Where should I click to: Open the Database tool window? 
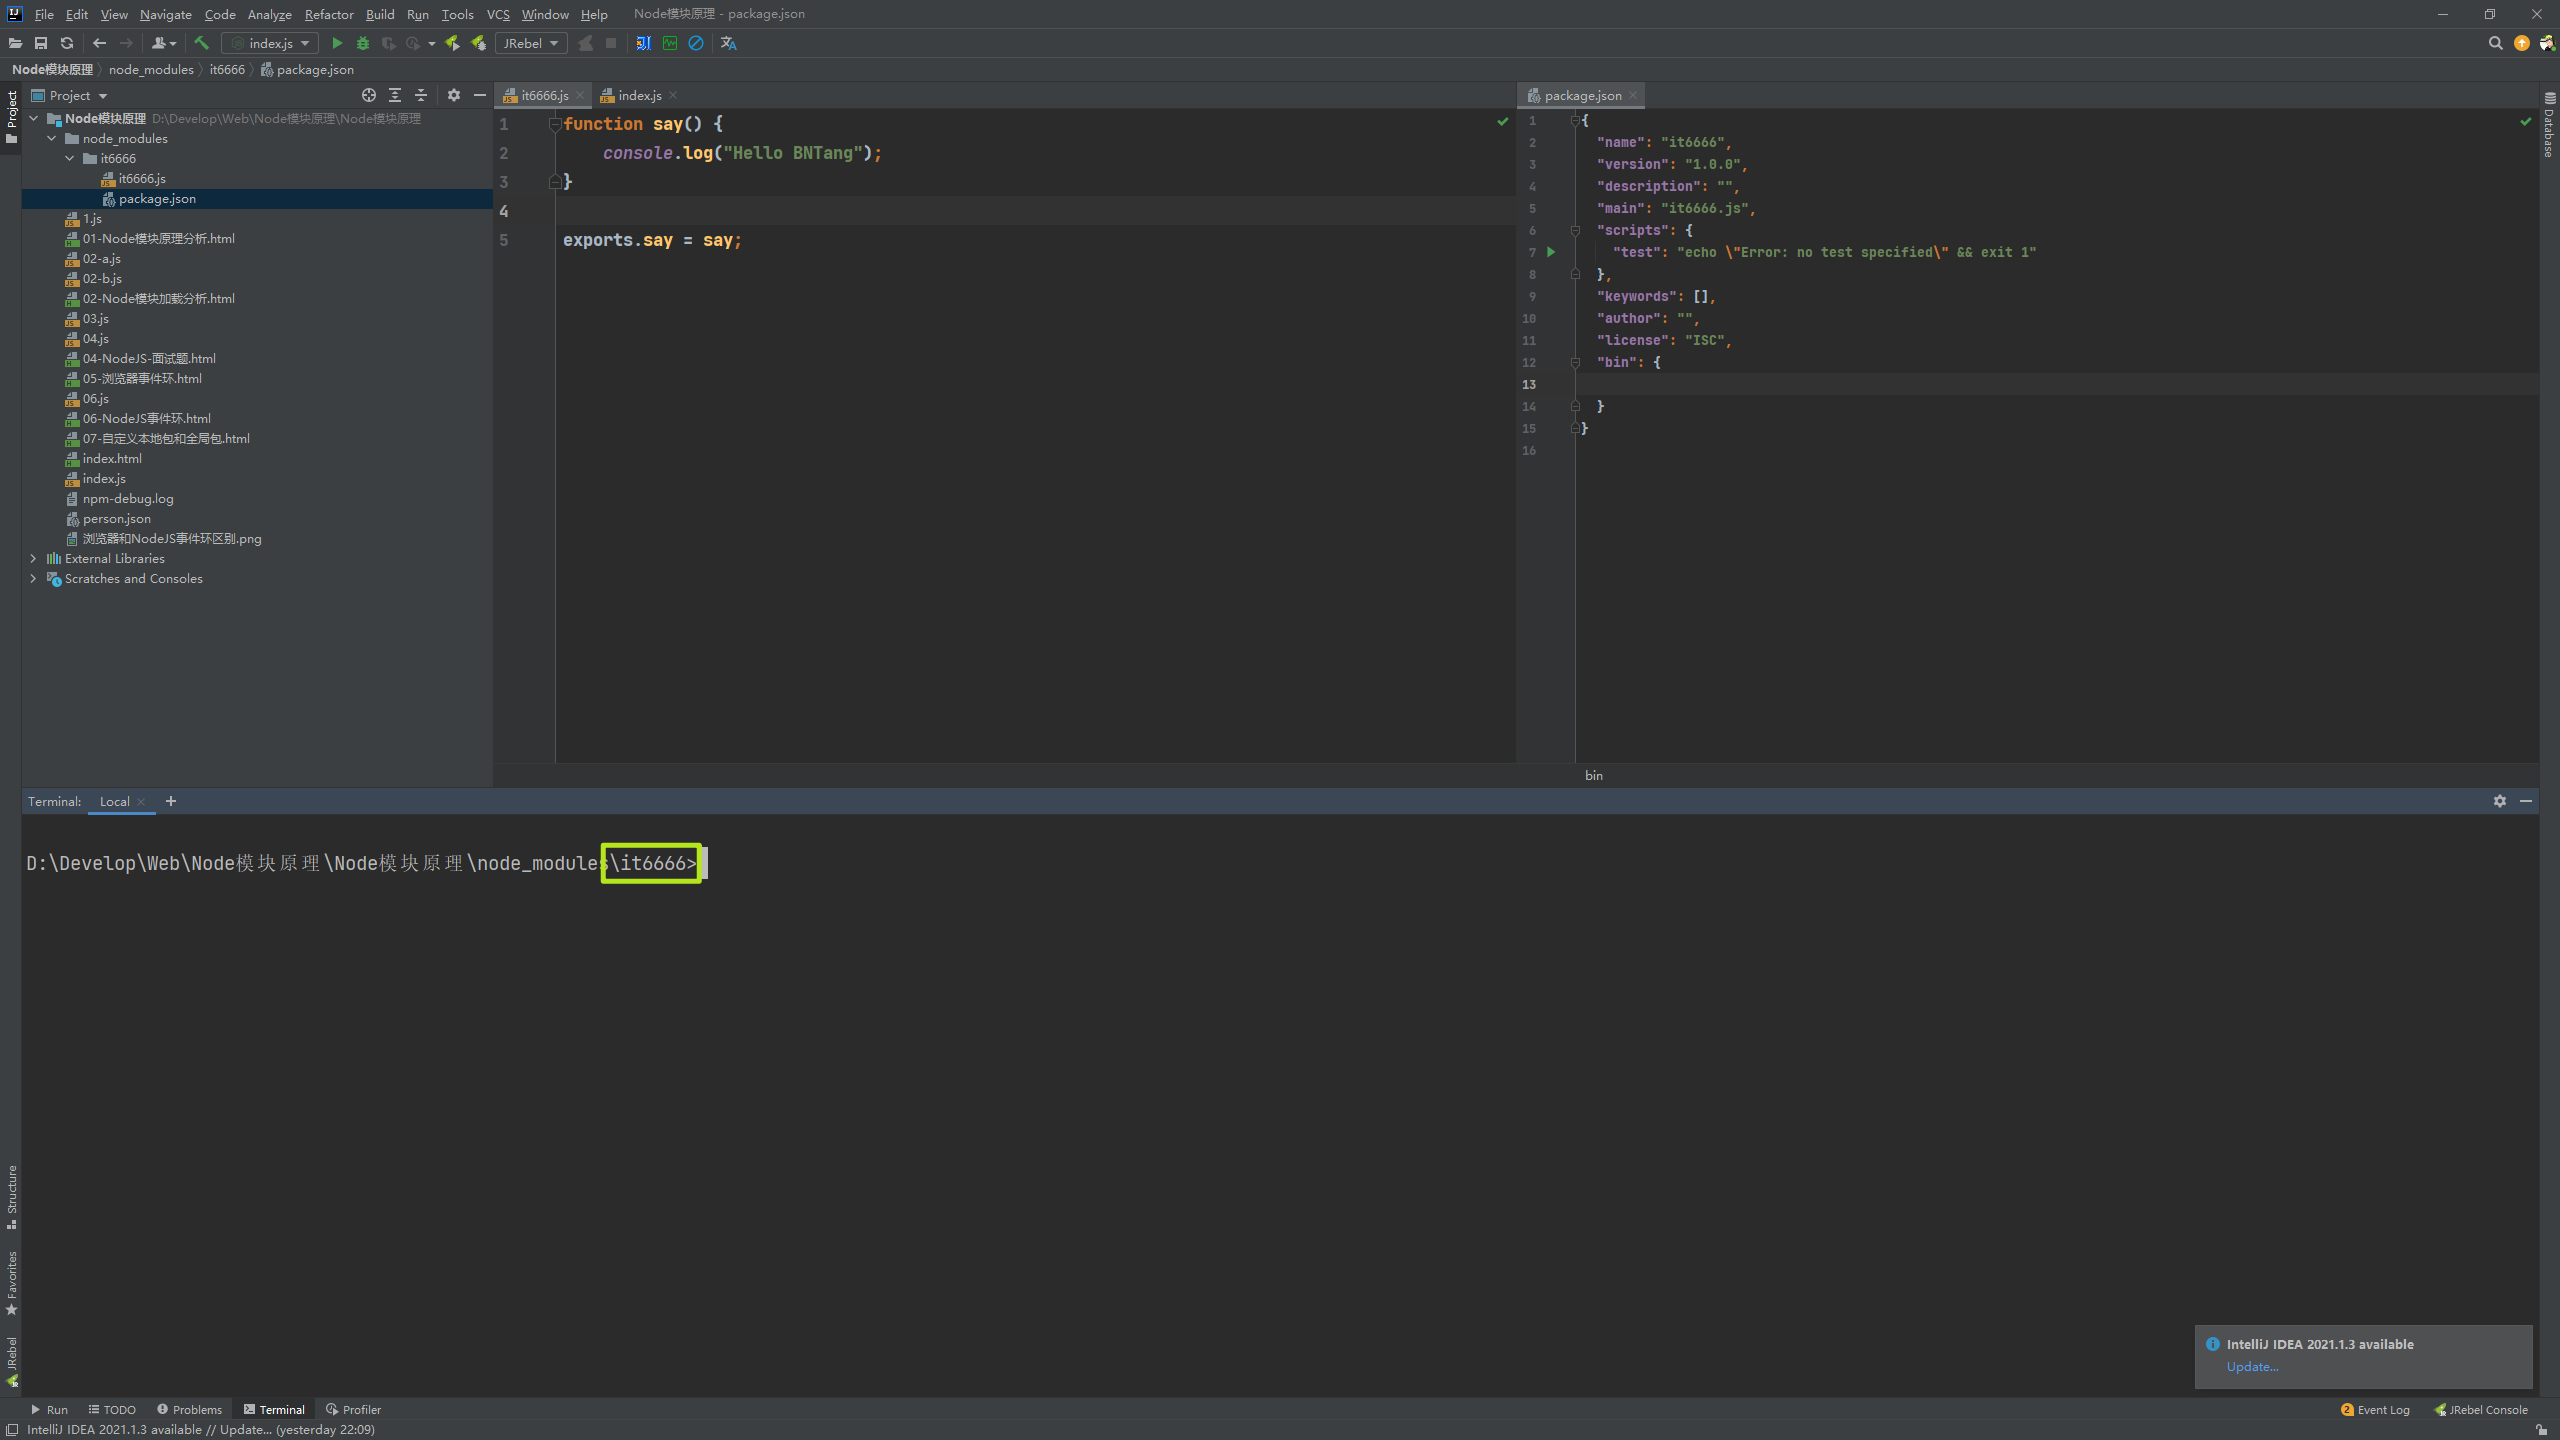click(x=2549, y=125)
